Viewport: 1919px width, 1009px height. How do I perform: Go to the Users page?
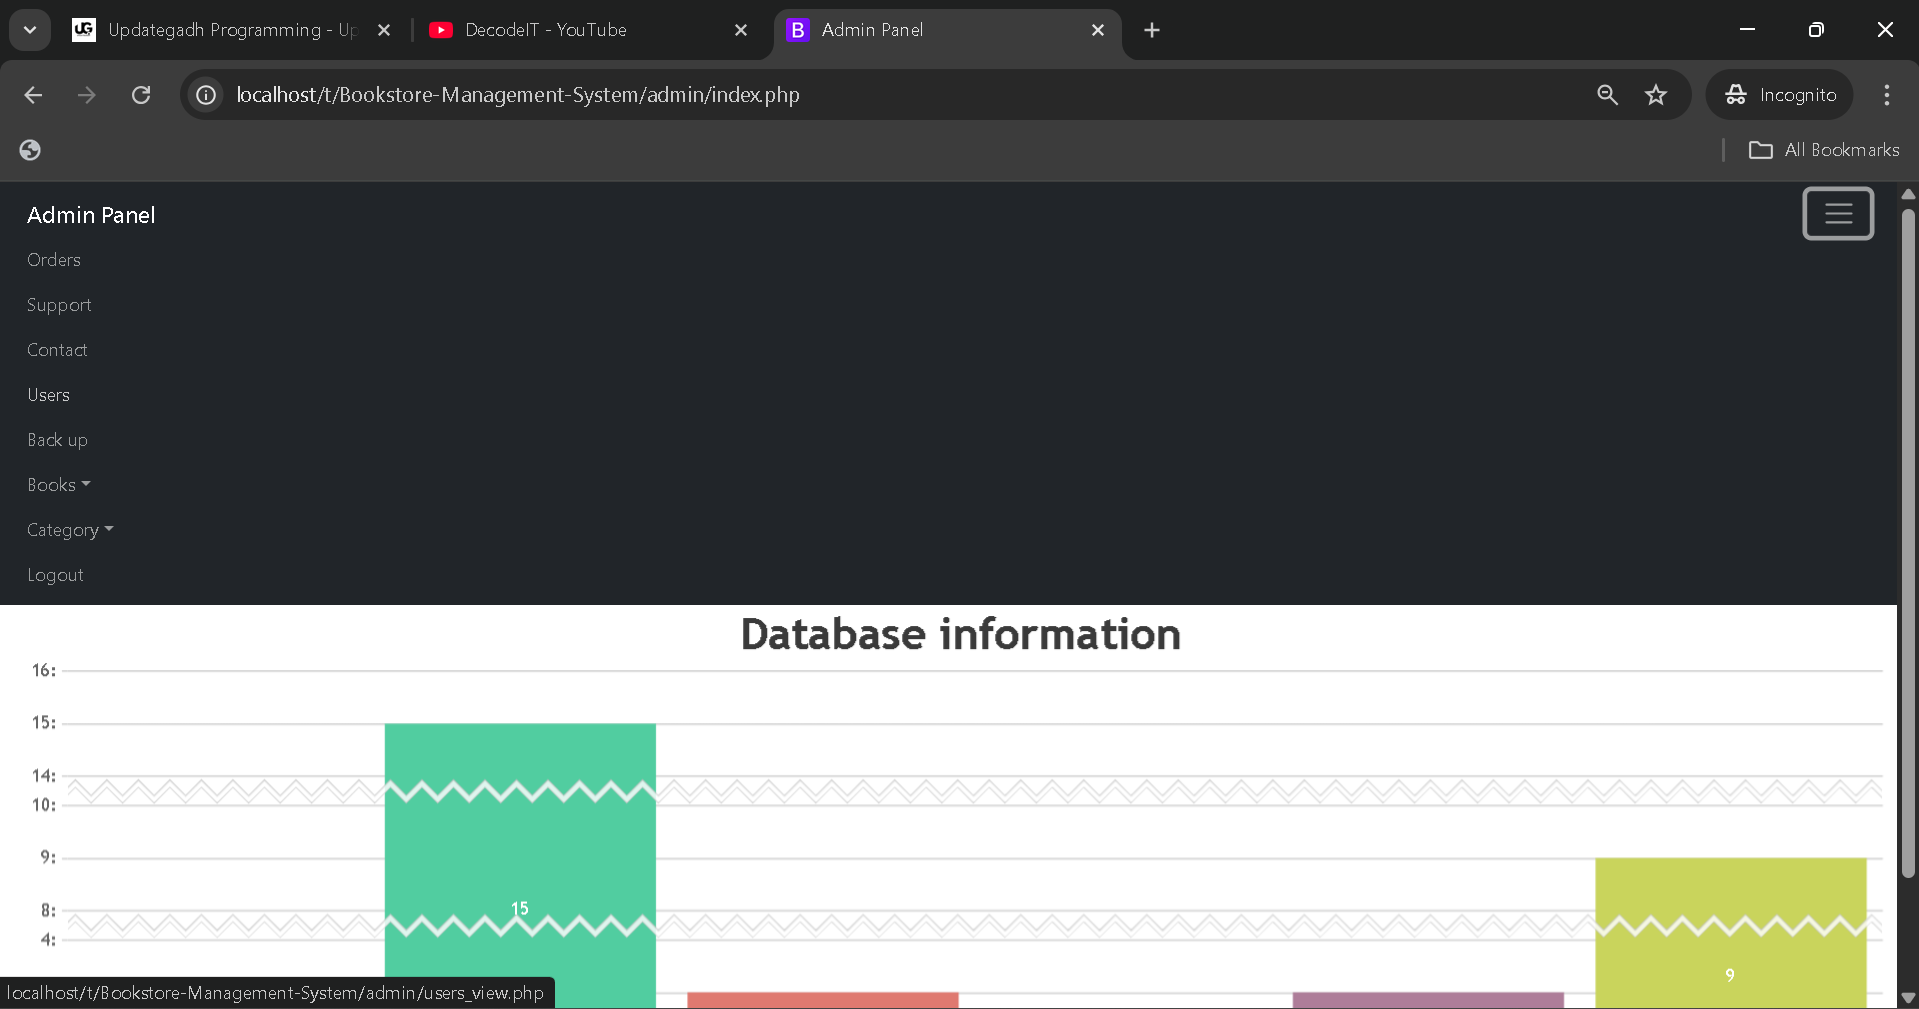(x=49, y=395)
